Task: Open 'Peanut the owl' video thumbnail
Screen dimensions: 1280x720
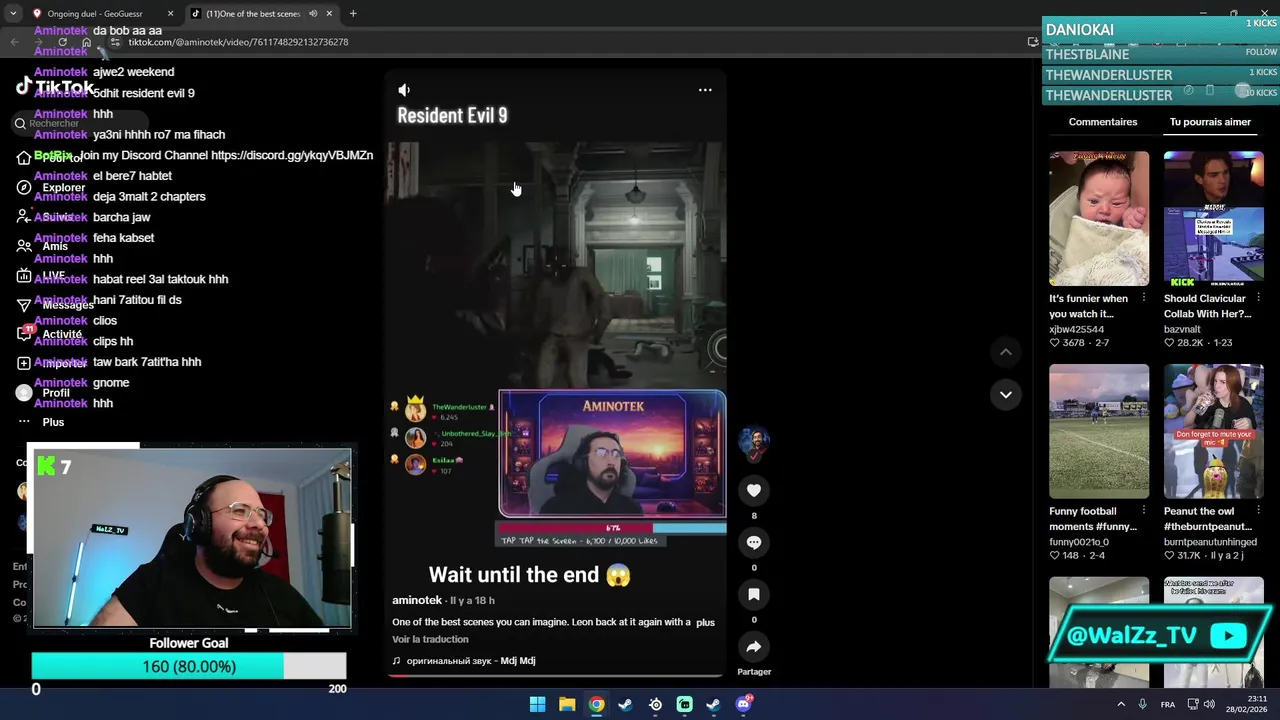Action: coord(1213,431)
